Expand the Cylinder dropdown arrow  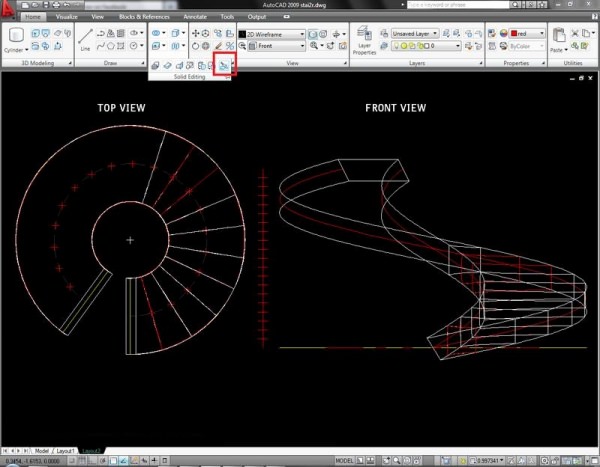26,50
